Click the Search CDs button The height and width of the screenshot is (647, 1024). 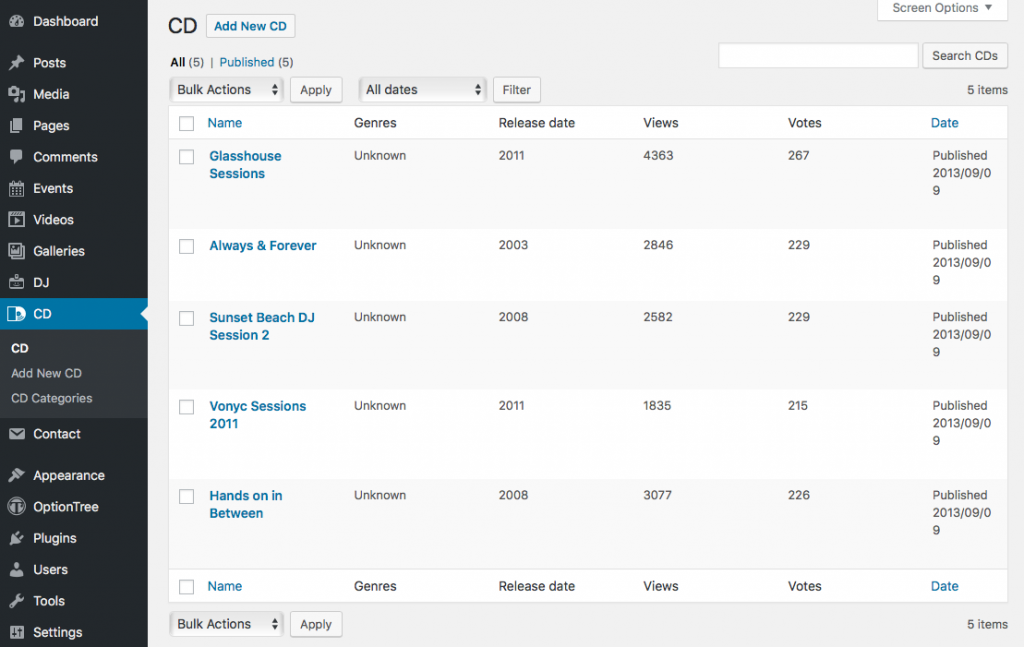(964, 55)
